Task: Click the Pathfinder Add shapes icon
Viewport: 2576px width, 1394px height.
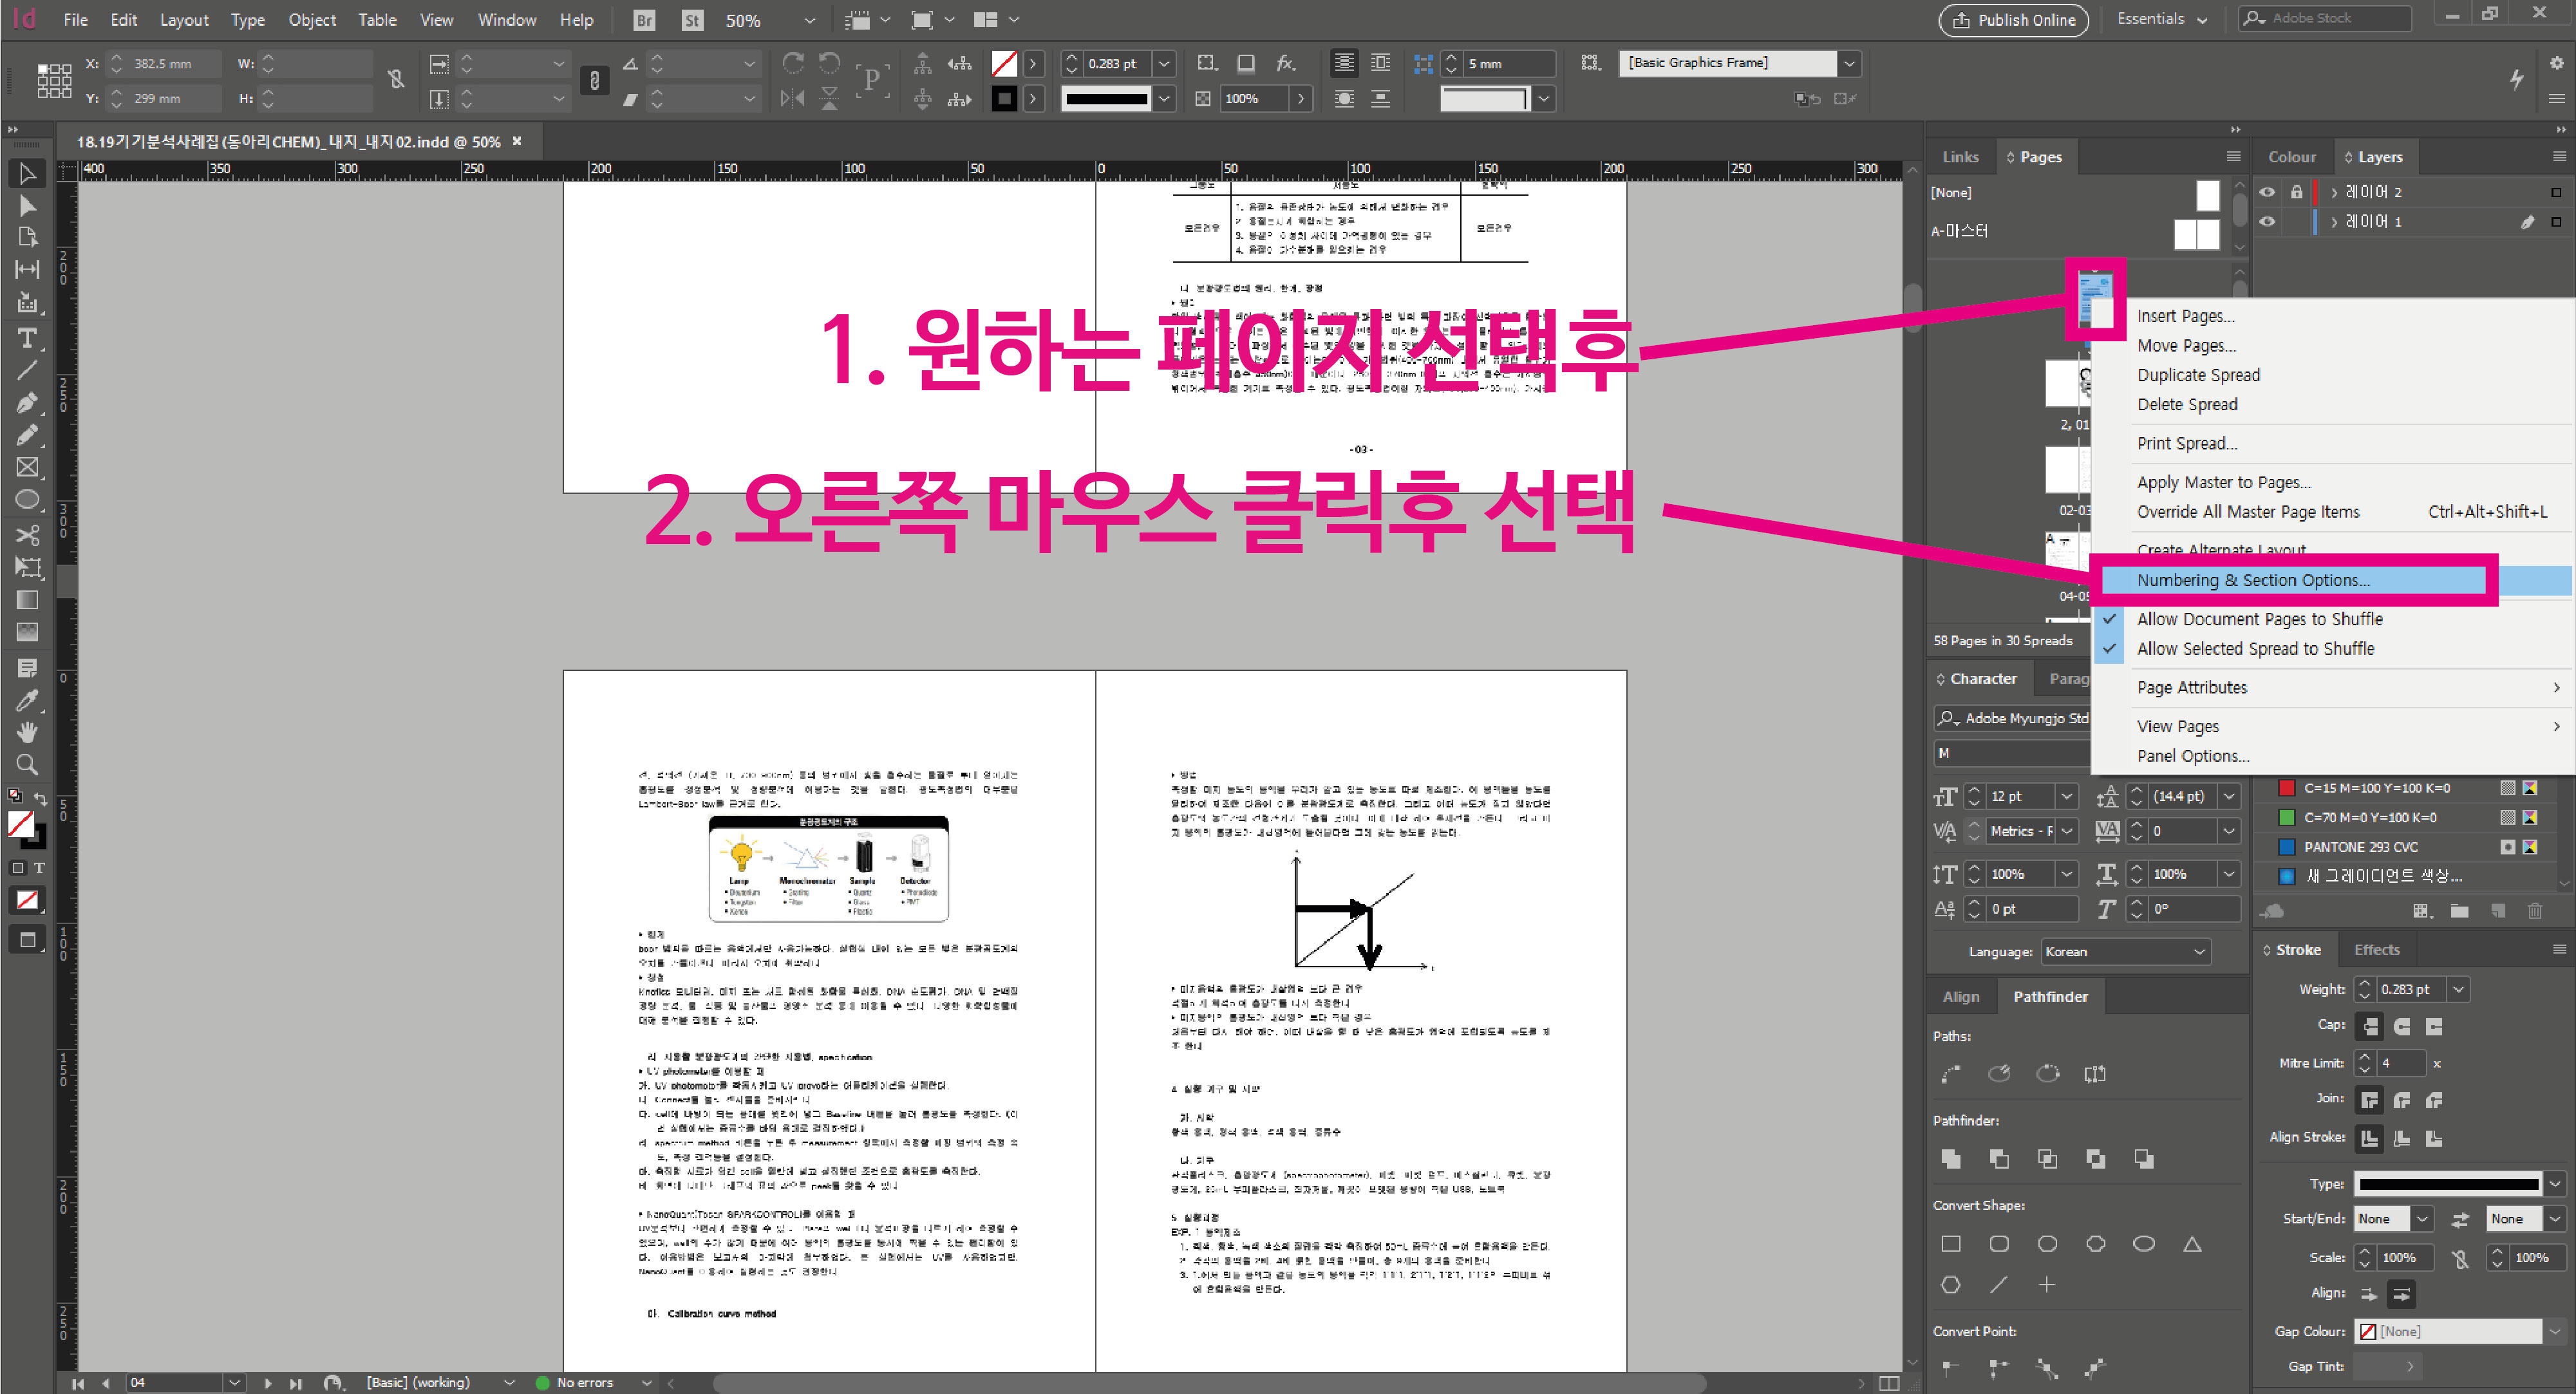Action: 1950,1158
